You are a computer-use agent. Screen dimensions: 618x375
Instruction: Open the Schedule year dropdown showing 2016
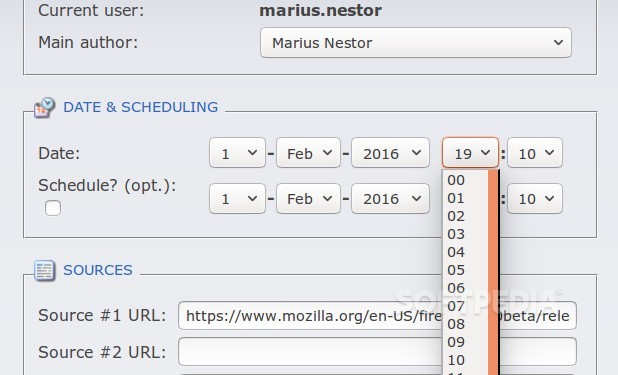tap(390, 198)
